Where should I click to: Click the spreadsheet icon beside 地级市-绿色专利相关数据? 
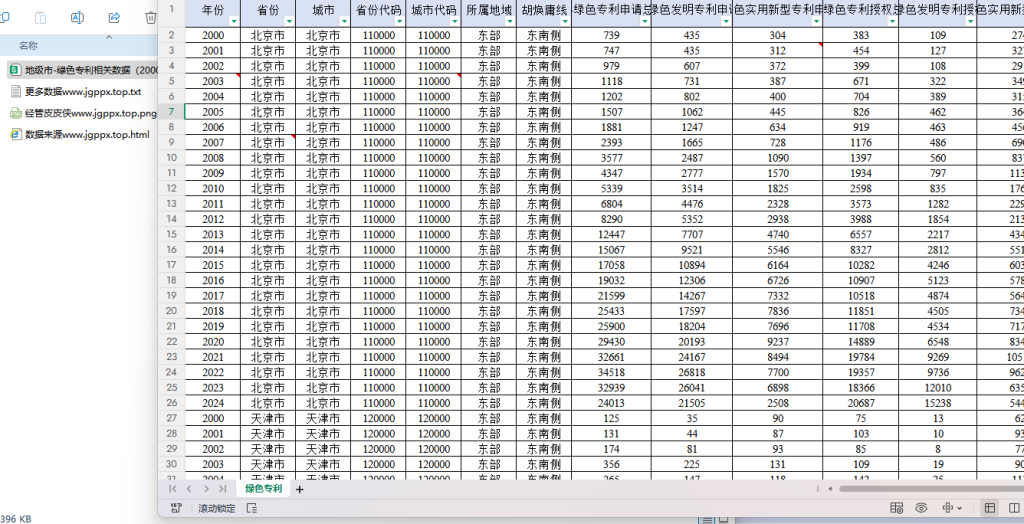[16, 70]
